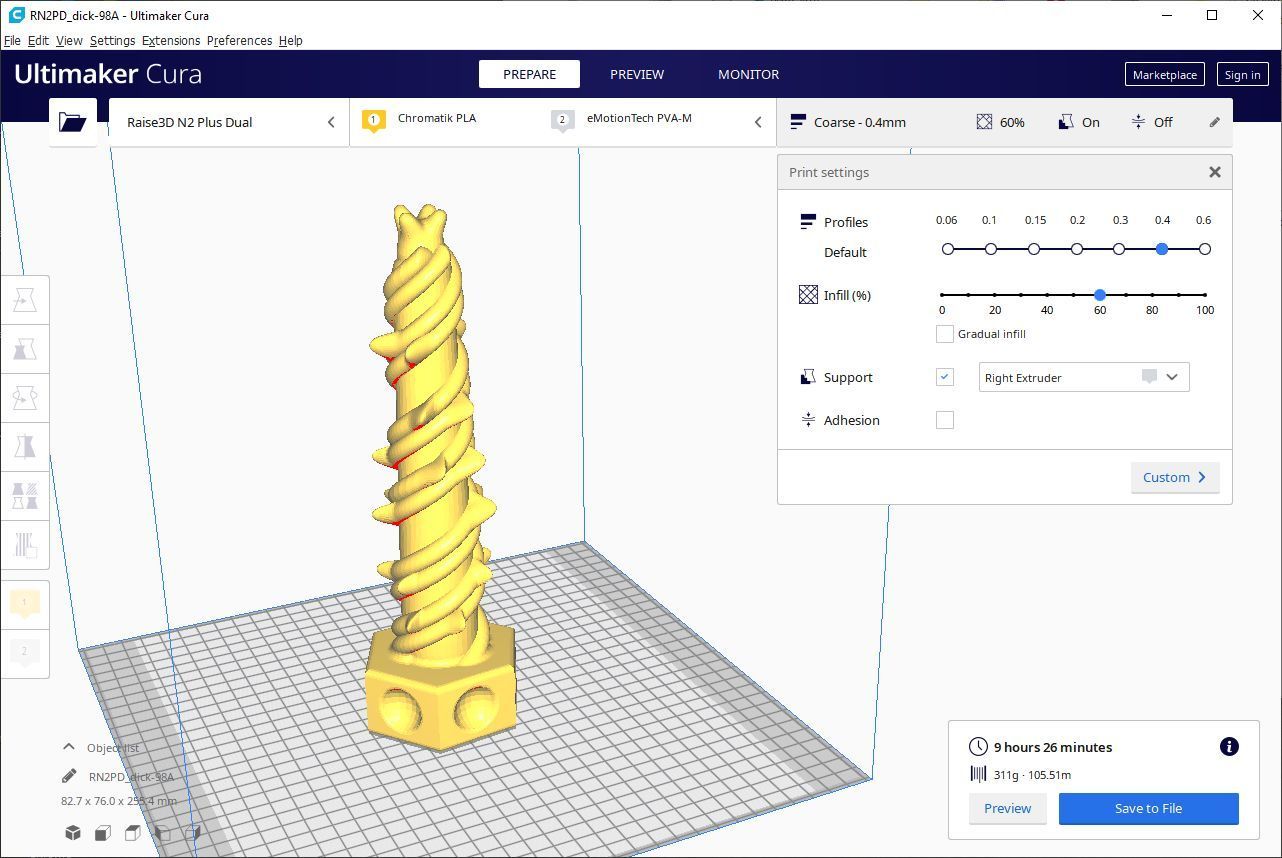Select the Mirror tool in left toolbar
Viewport: 1282px width, 858px height.
click(25, 446)
